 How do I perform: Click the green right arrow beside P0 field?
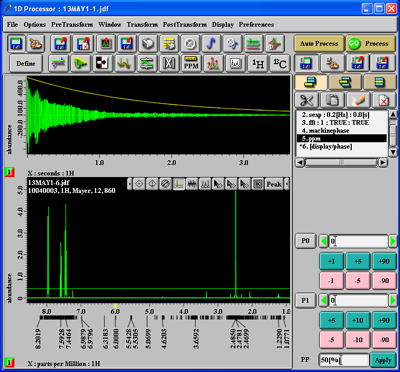[393, 241]
